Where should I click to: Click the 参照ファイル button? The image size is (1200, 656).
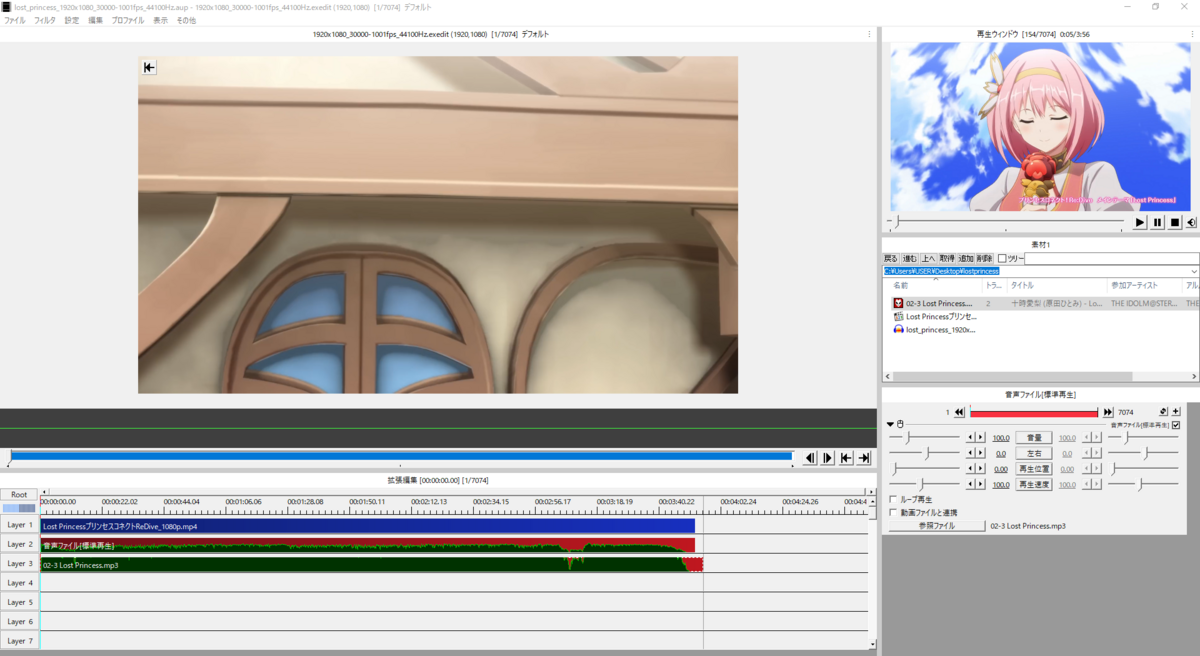937,525
